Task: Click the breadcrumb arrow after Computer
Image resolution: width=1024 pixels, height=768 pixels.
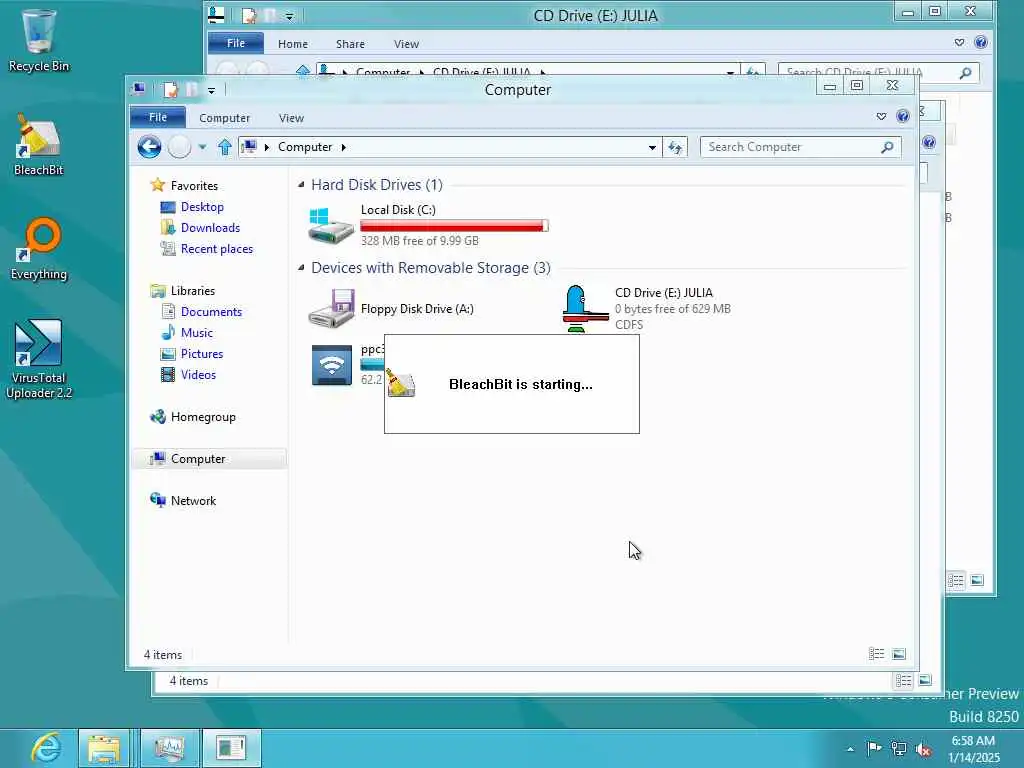Action: (x=344, y=147)
